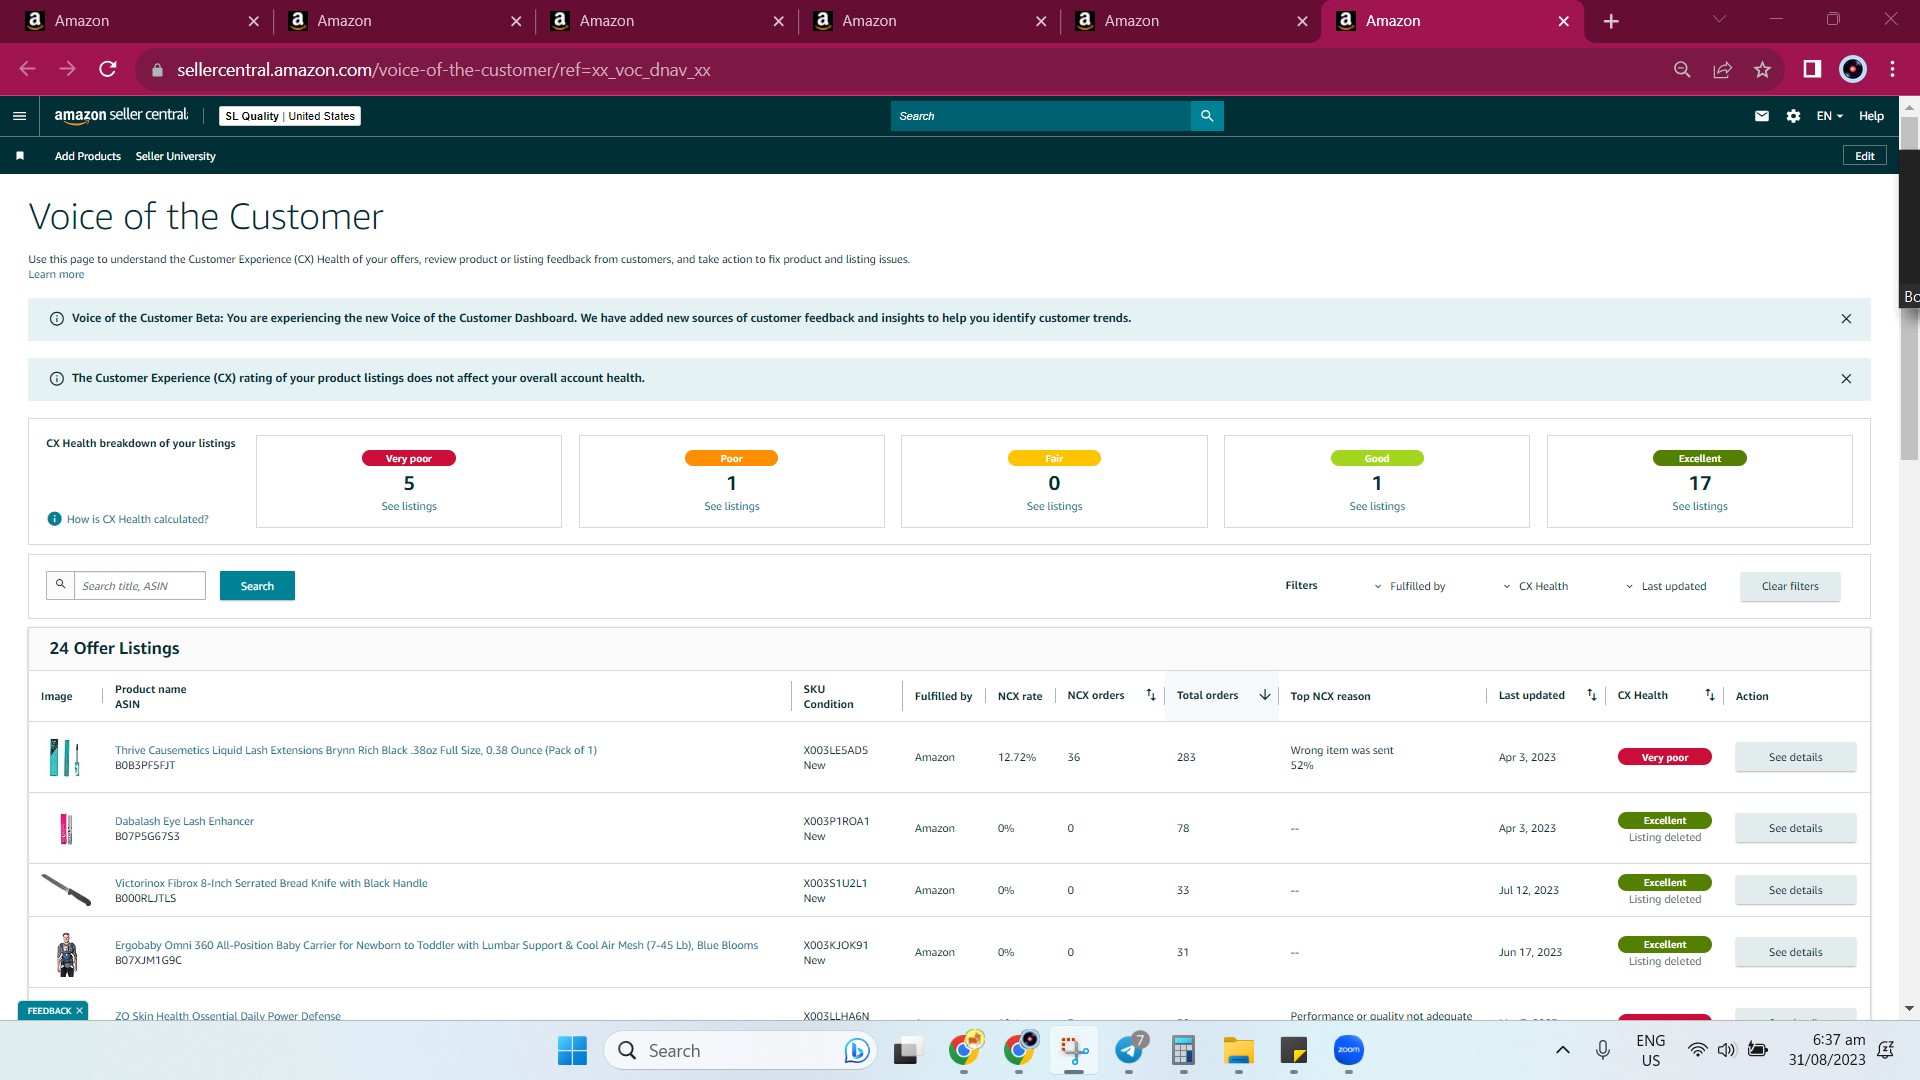Viewport: 1920px width, 1080px height.
Task: Open the Help menu
Action: point(1871,116)
